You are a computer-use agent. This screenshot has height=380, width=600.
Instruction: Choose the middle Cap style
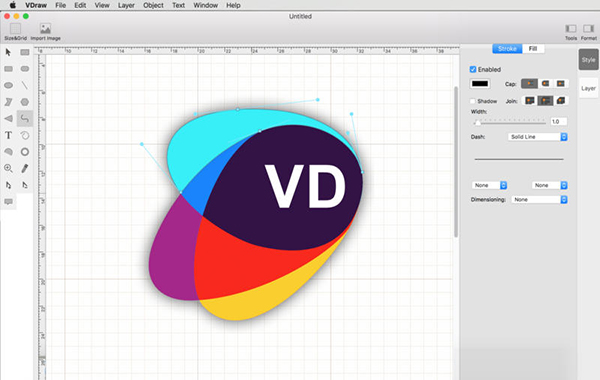pyautogui.click(x=545, y=83)
